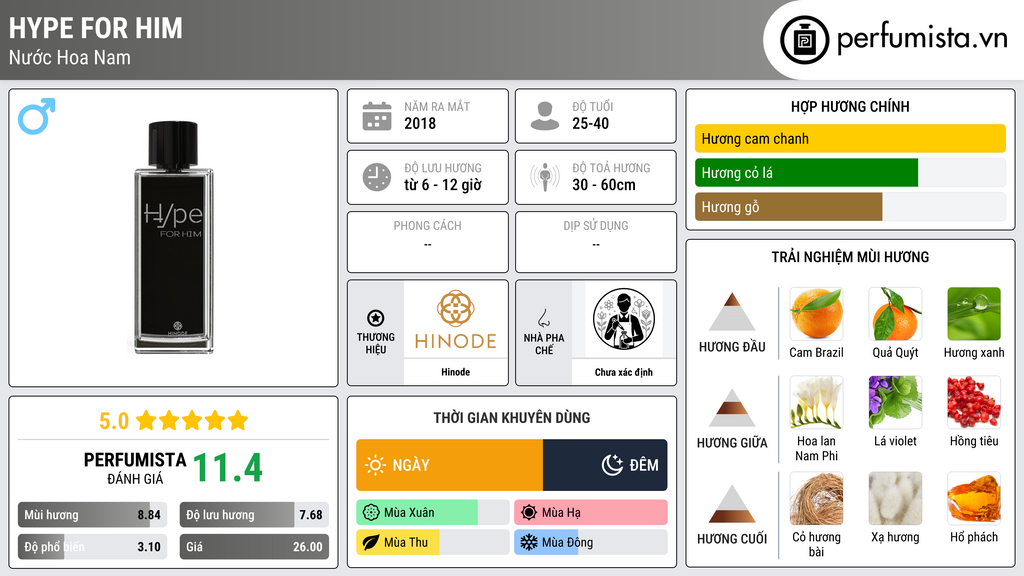Click the Nước Hoa Nam subtitle
1024x576 pixels.
click(69, 57)
